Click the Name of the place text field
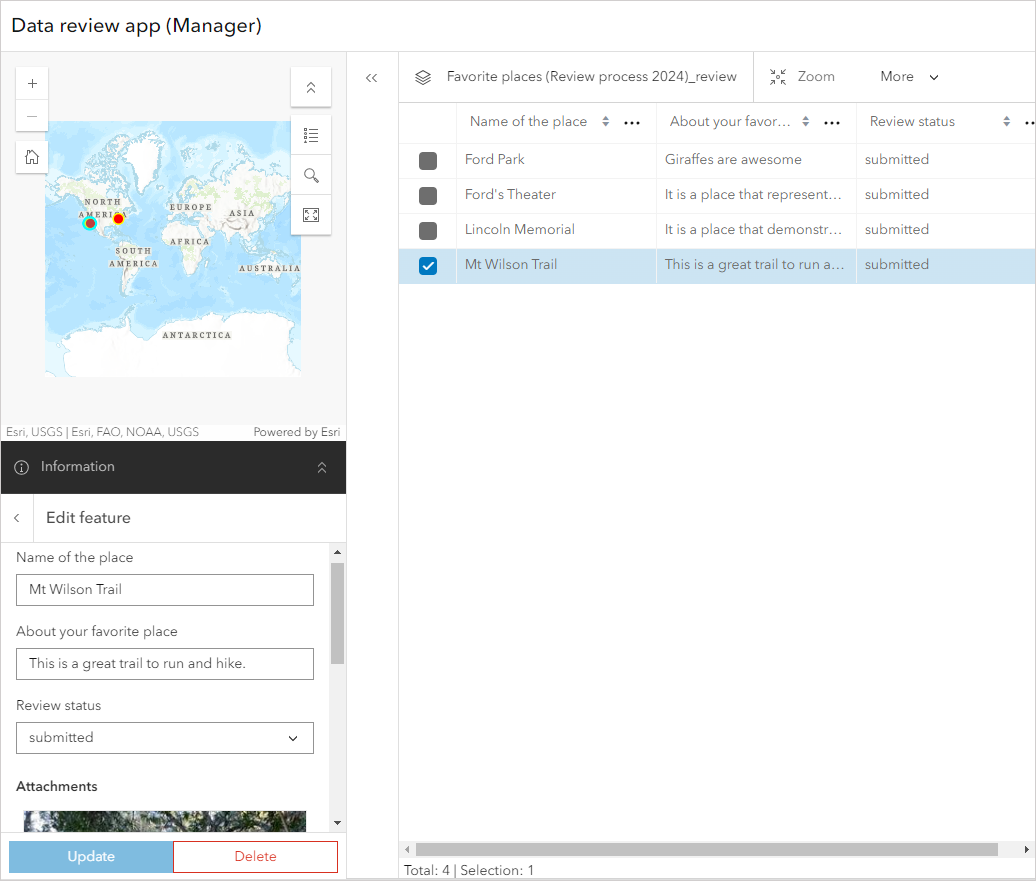This screenshot has width=1036, height=881. 164,590
